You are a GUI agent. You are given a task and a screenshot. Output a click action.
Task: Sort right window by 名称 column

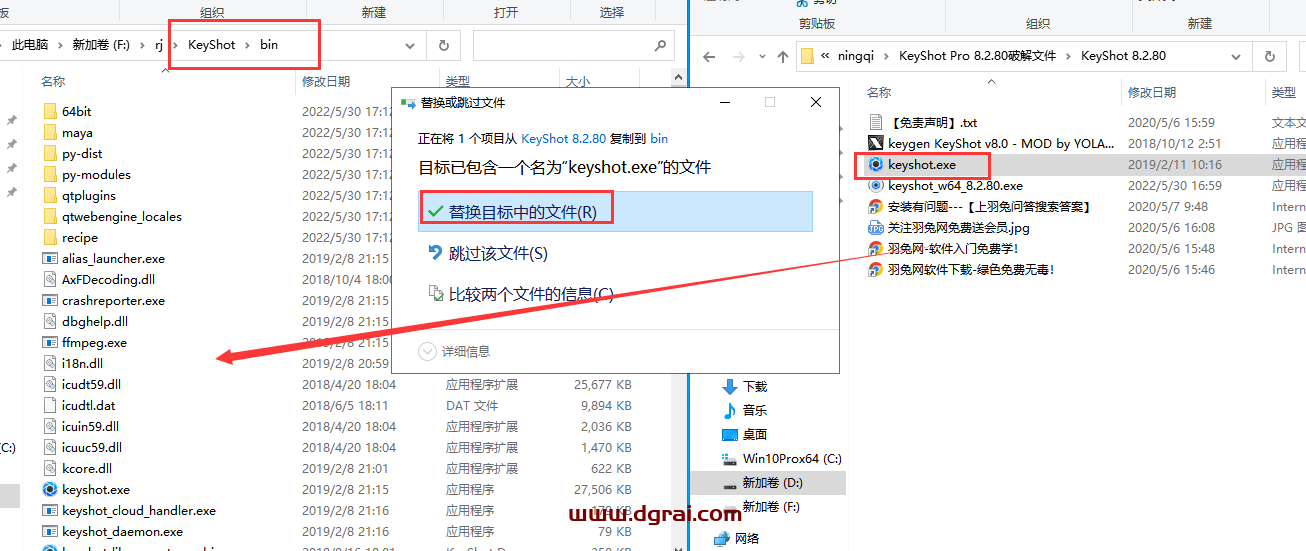(x=879, y=92)
